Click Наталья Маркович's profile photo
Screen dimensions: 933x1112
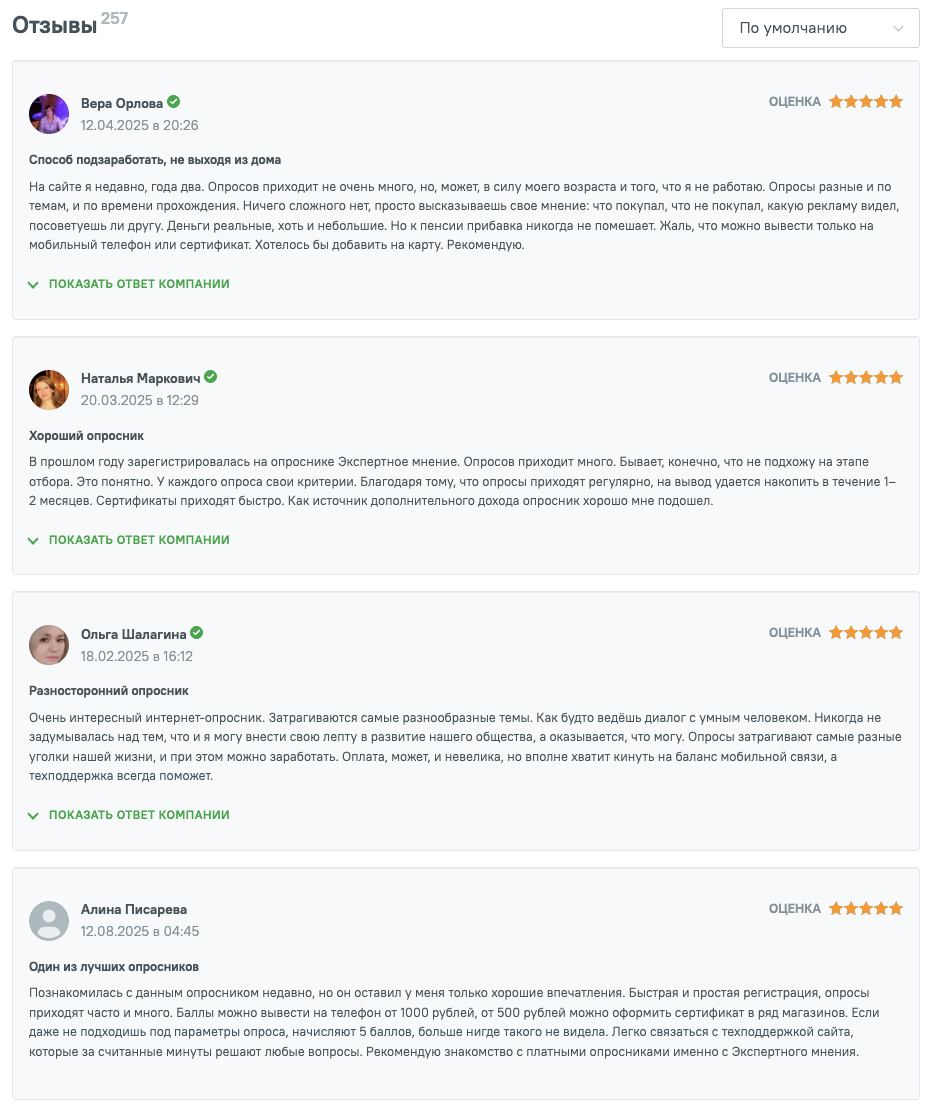[x=49, y=390]
